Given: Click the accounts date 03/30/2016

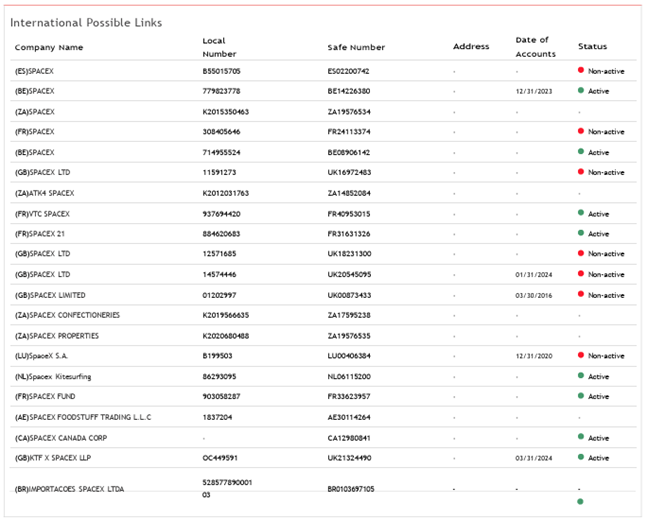Looking at the screenshot, I should [534, 296].
